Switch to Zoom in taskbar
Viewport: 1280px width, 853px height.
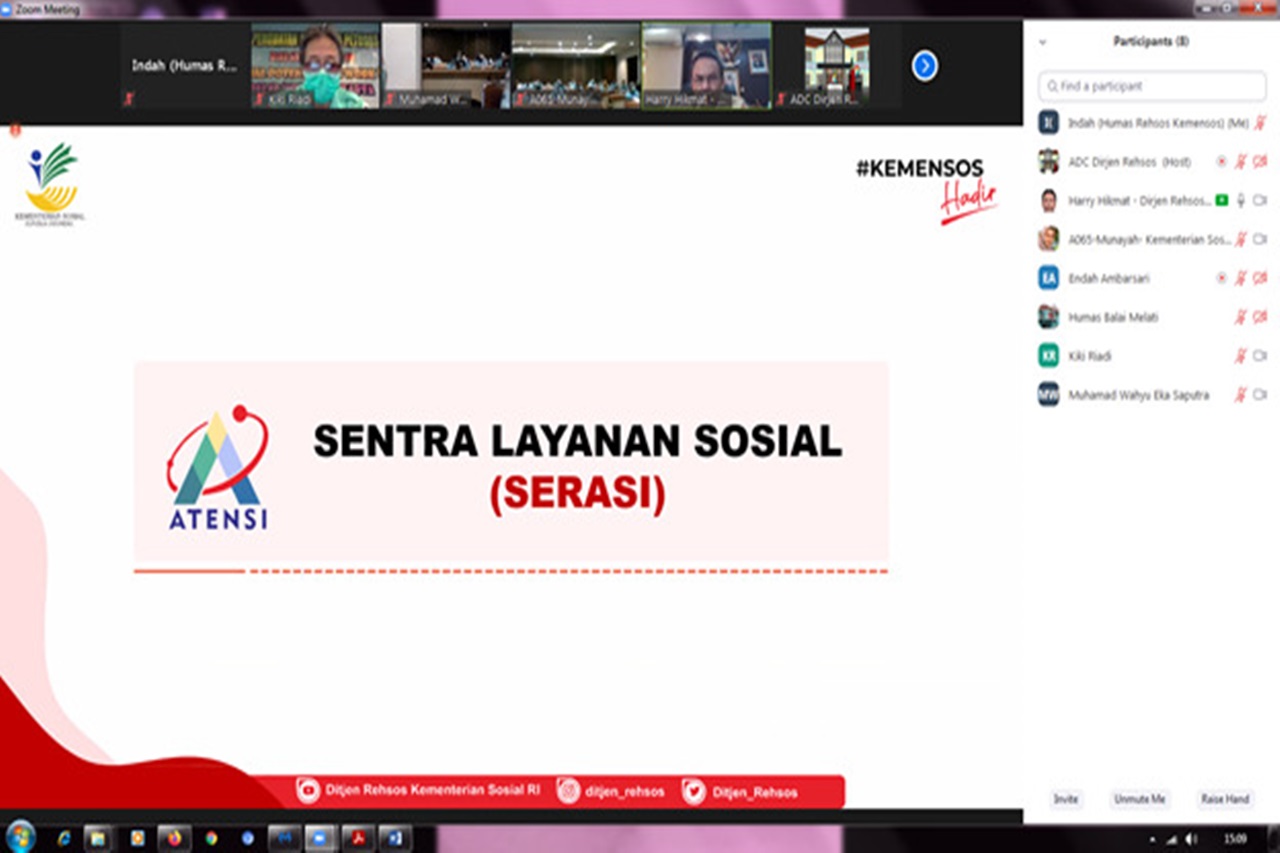pyautogui.click(x=322, y=838)
